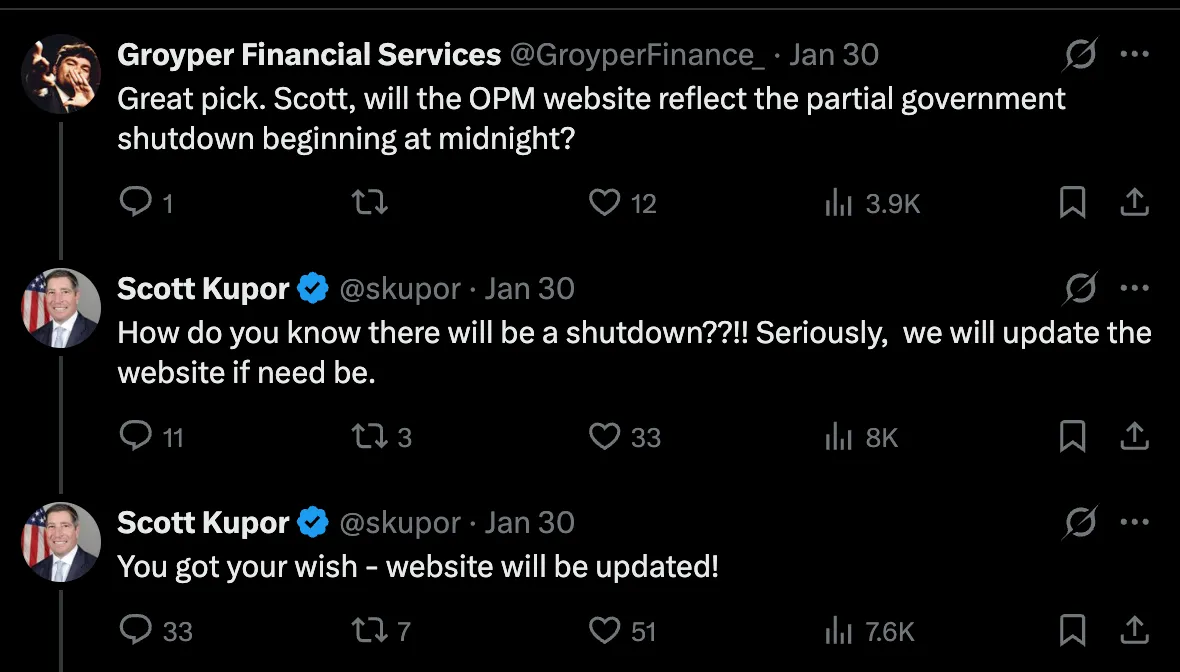Screen dimensions: 1180x672
Task: Share Scott Kupor's first reply
Action: [x=1135, y=437]
